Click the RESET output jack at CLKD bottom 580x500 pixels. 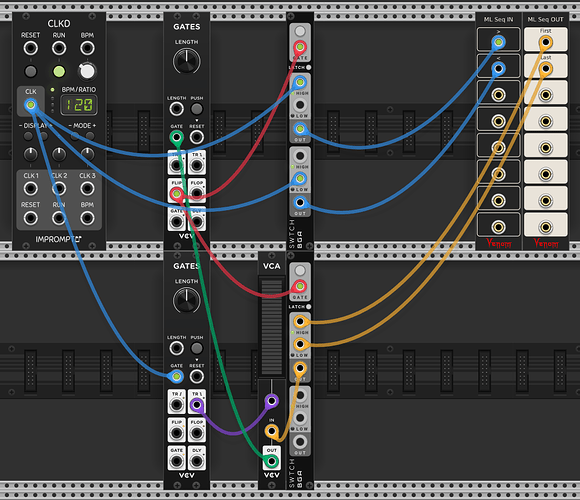point(30,218)
